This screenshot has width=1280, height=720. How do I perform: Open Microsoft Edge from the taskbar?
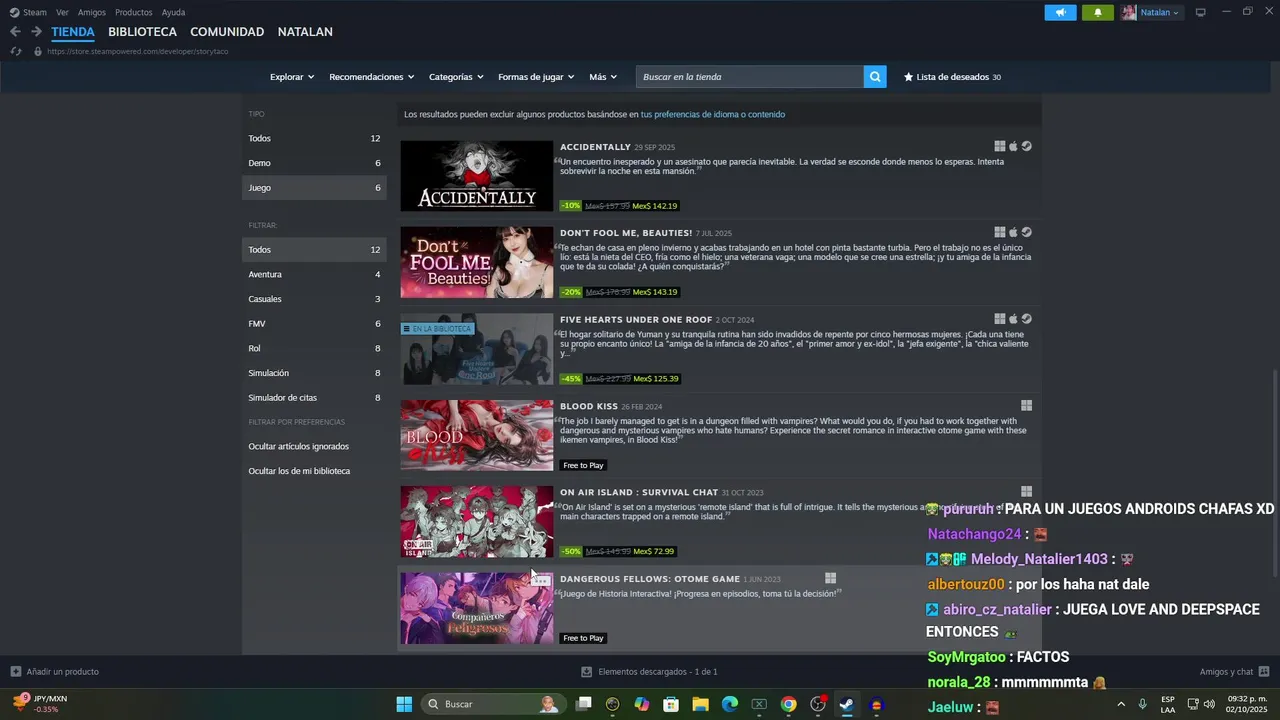point(730,704)
